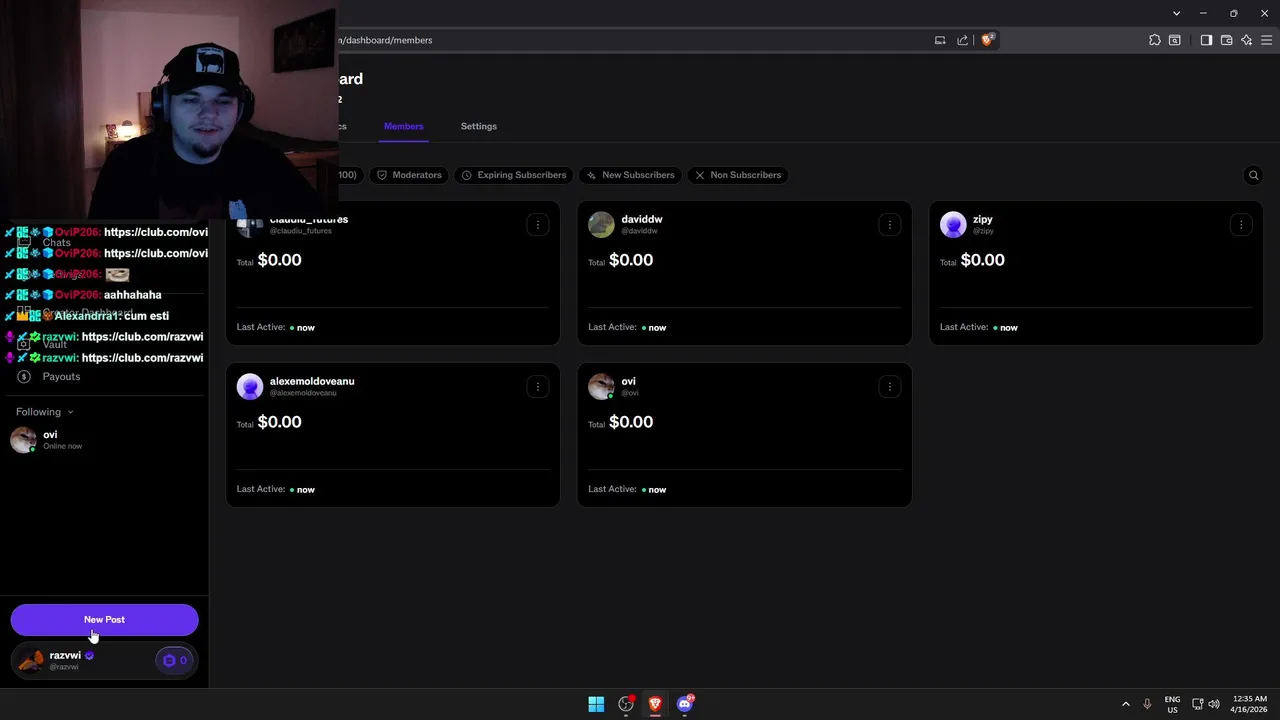This screenshot has height=720, width=1280.
Task: Click the Payouts dollar icon in sidebar
Action: [x=24, y=377]
